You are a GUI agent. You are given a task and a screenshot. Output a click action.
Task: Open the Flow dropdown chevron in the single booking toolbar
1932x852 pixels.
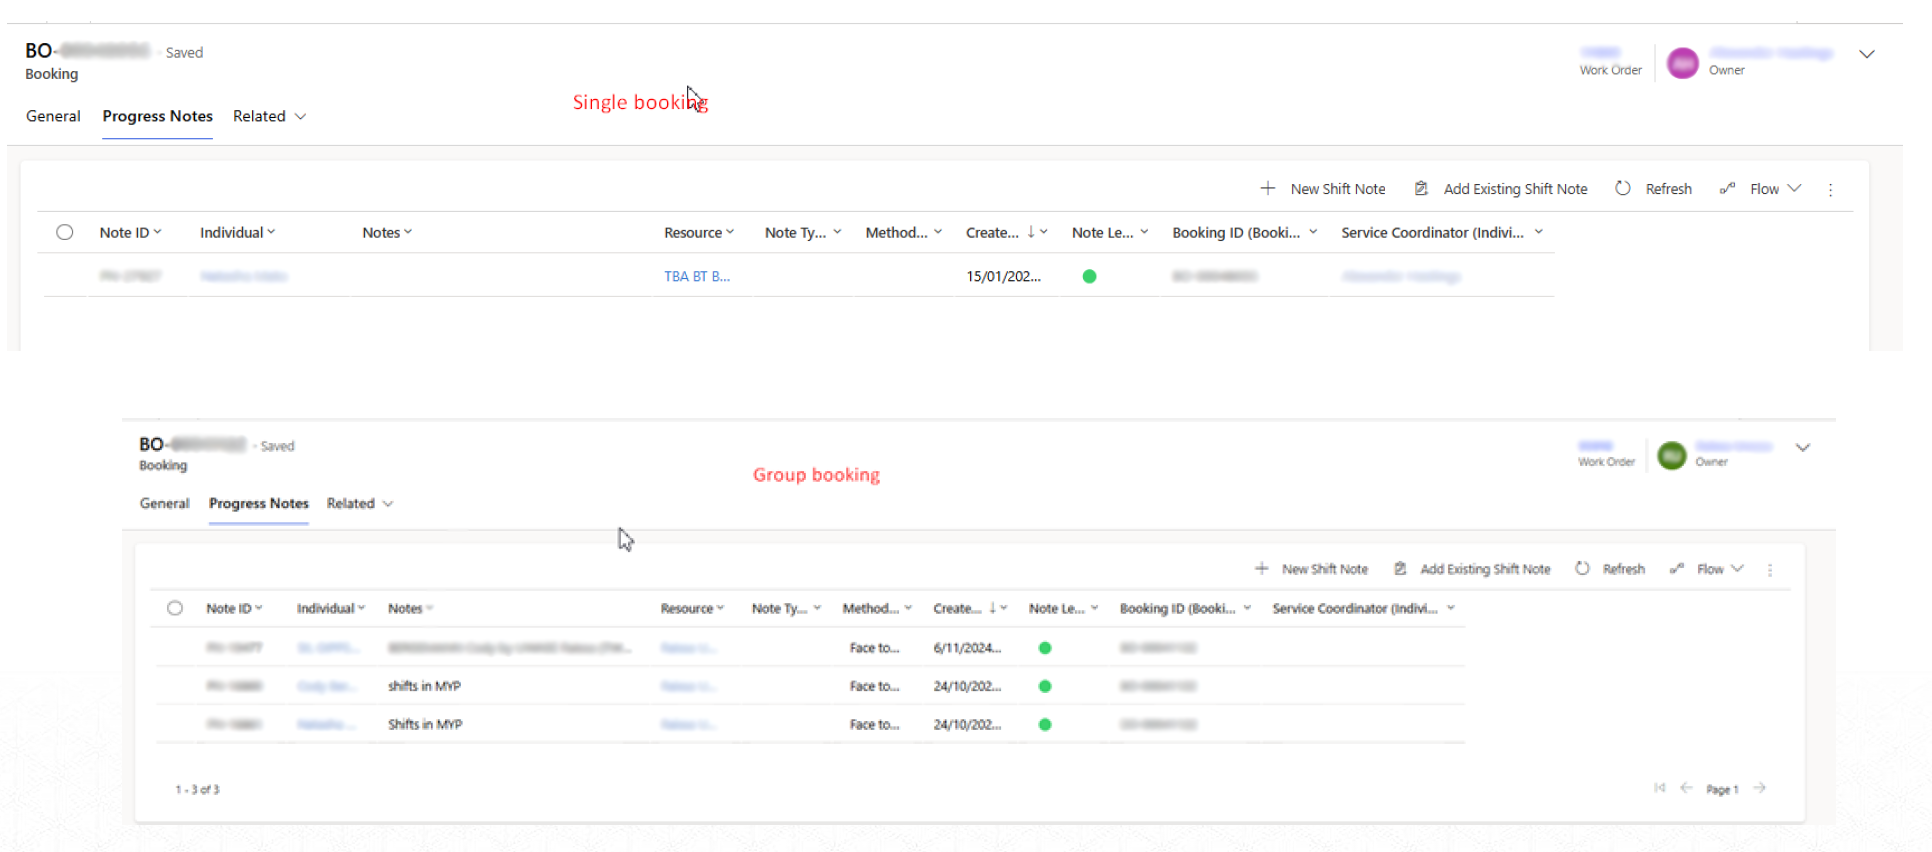[x=1794, y=189]
